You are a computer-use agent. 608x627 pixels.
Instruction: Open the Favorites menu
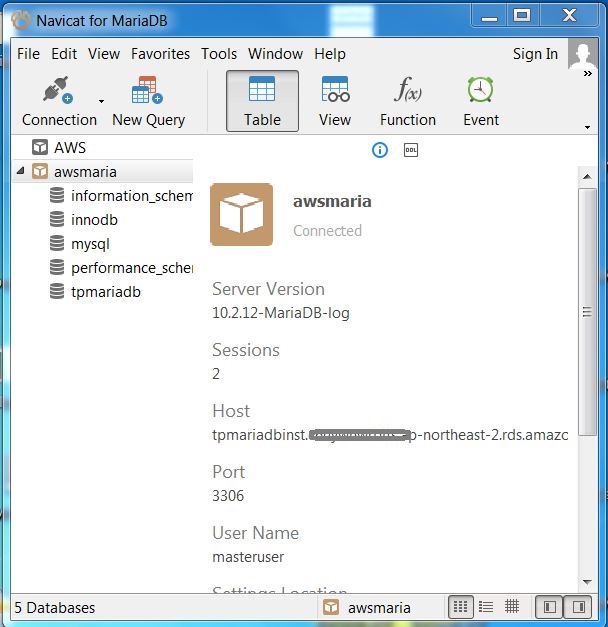(160, 54)
